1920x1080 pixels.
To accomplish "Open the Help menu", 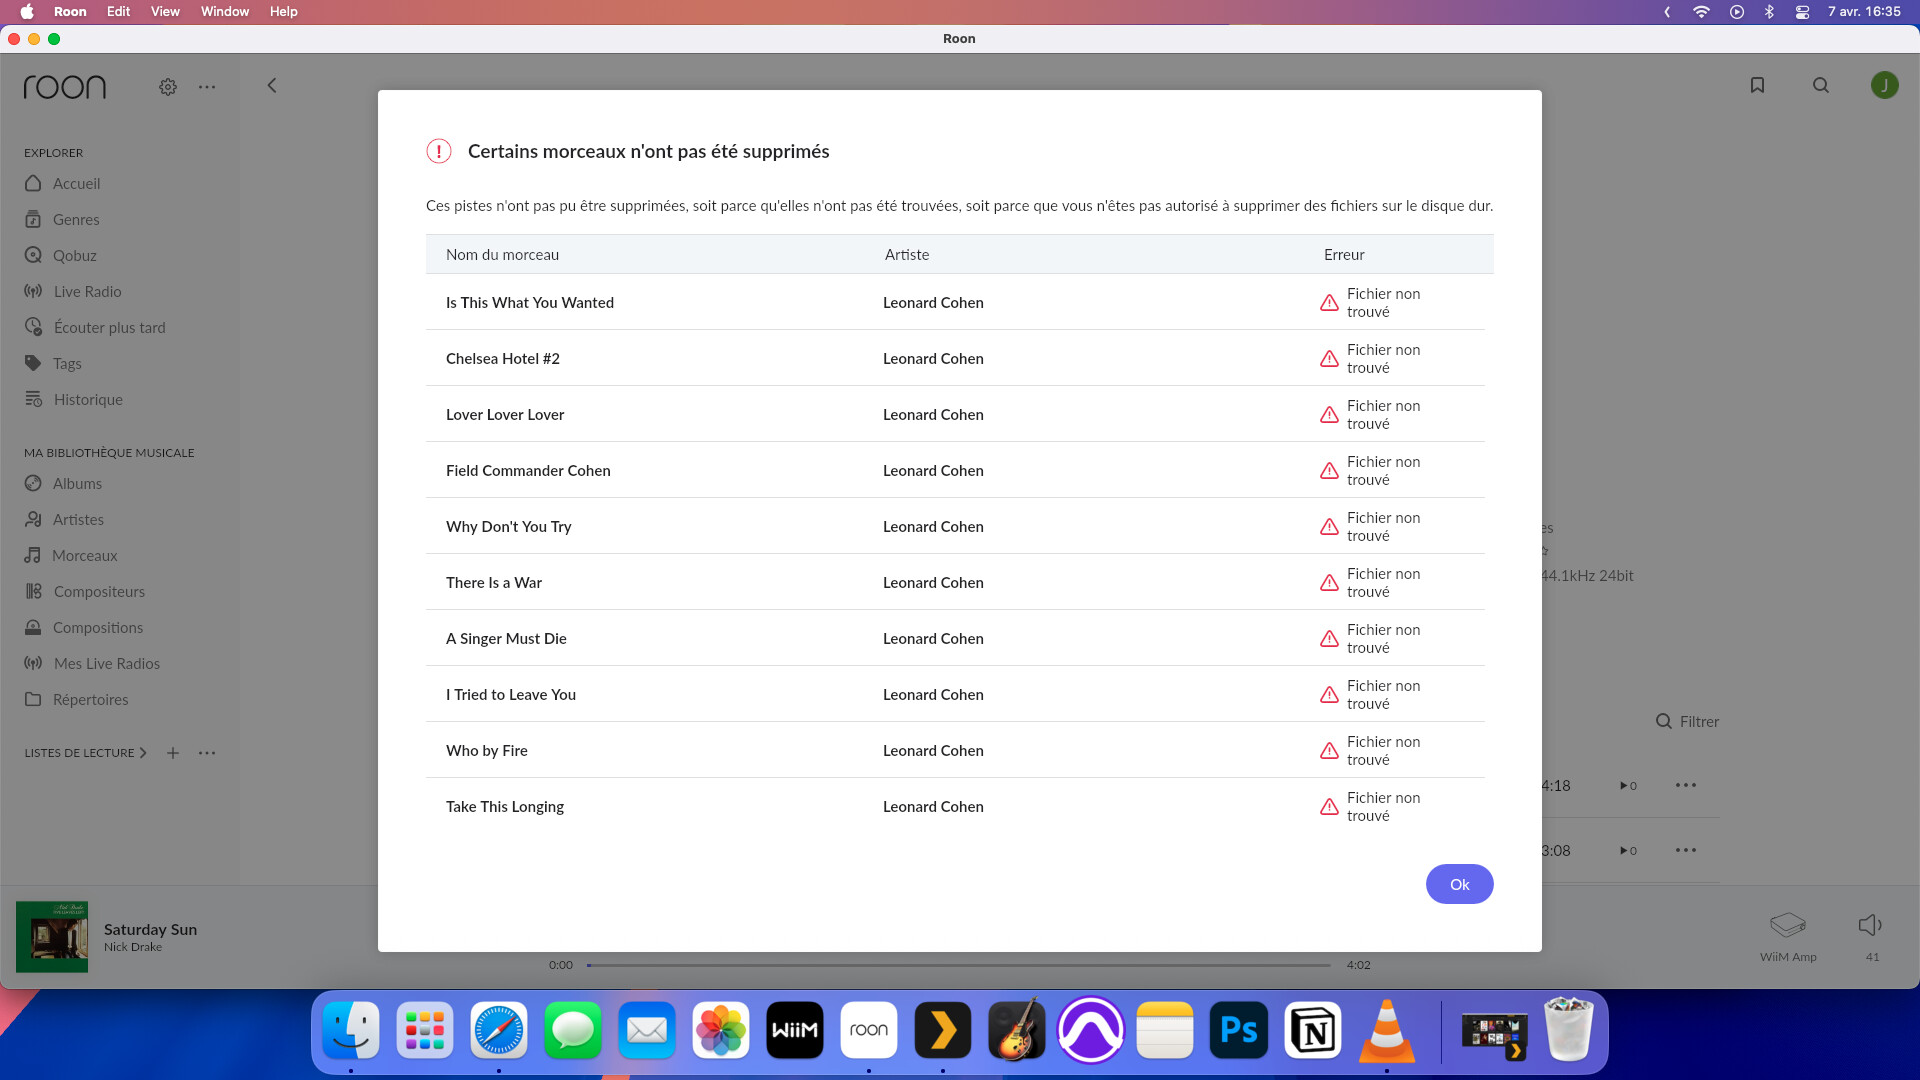I will coord(284,12).
